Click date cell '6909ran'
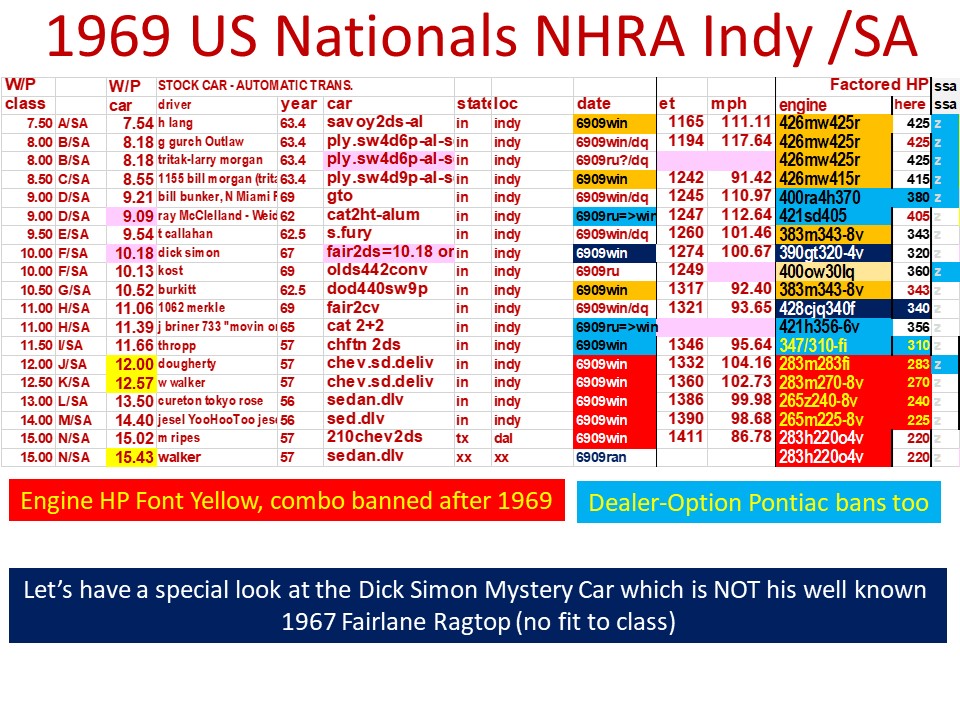The image size is (960, 720). pyautogui.click(x=601, y=457)
